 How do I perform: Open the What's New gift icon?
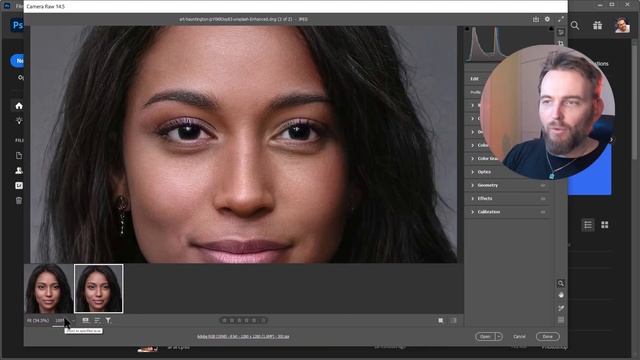[x=598, y=25]
